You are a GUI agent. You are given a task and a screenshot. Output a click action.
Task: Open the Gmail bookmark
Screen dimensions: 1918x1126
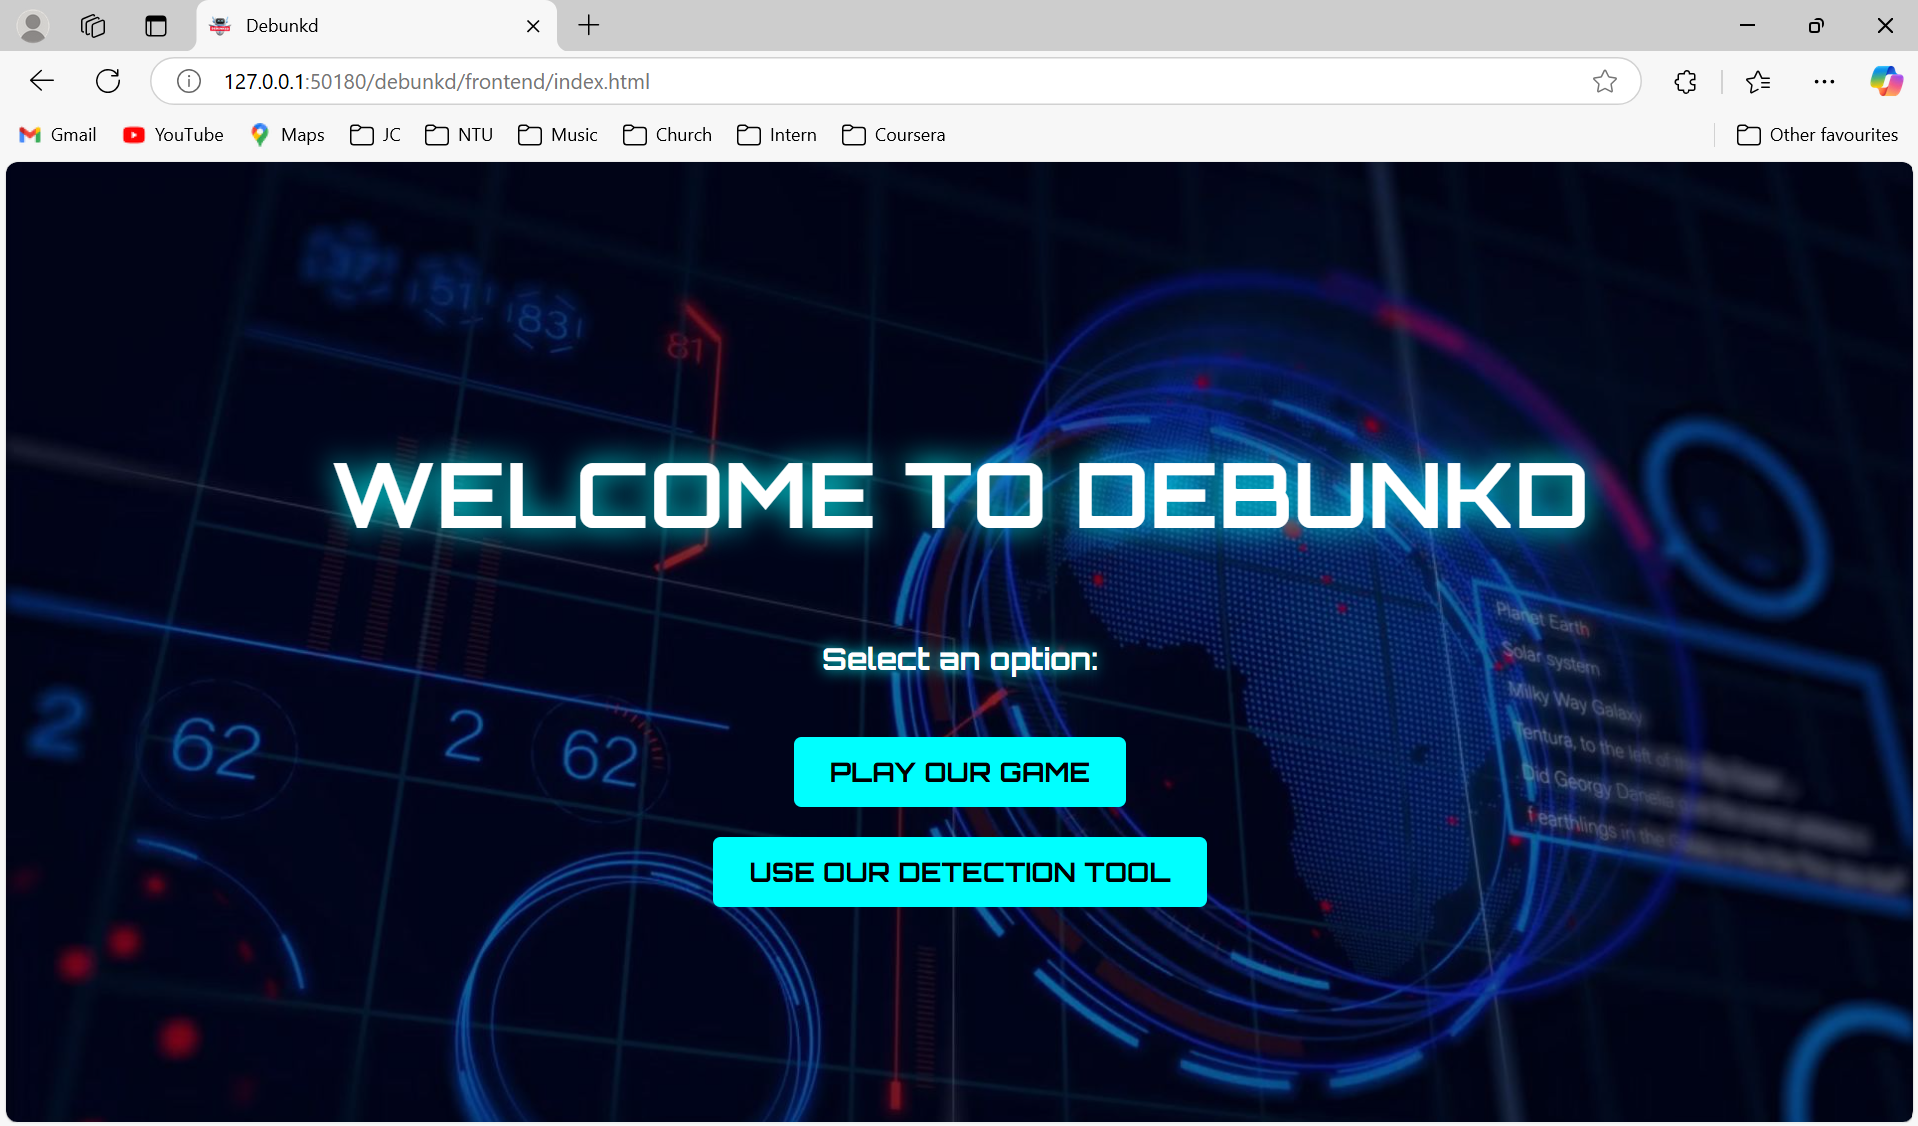[58, 135]
